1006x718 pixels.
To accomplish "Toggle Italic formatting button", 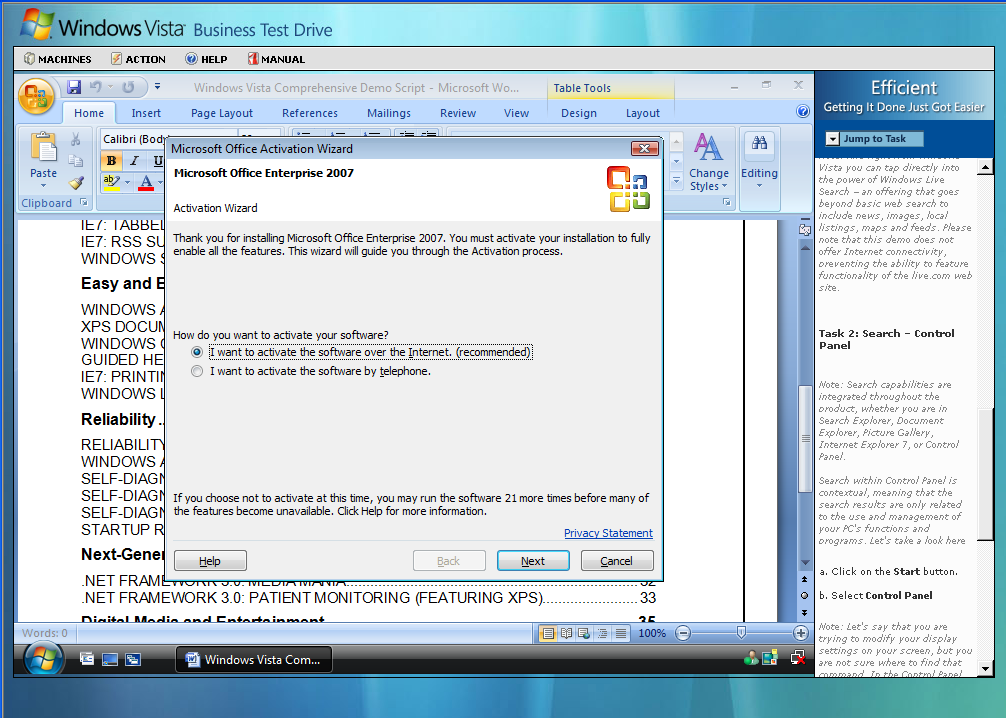I will click(x=134, y=160).
